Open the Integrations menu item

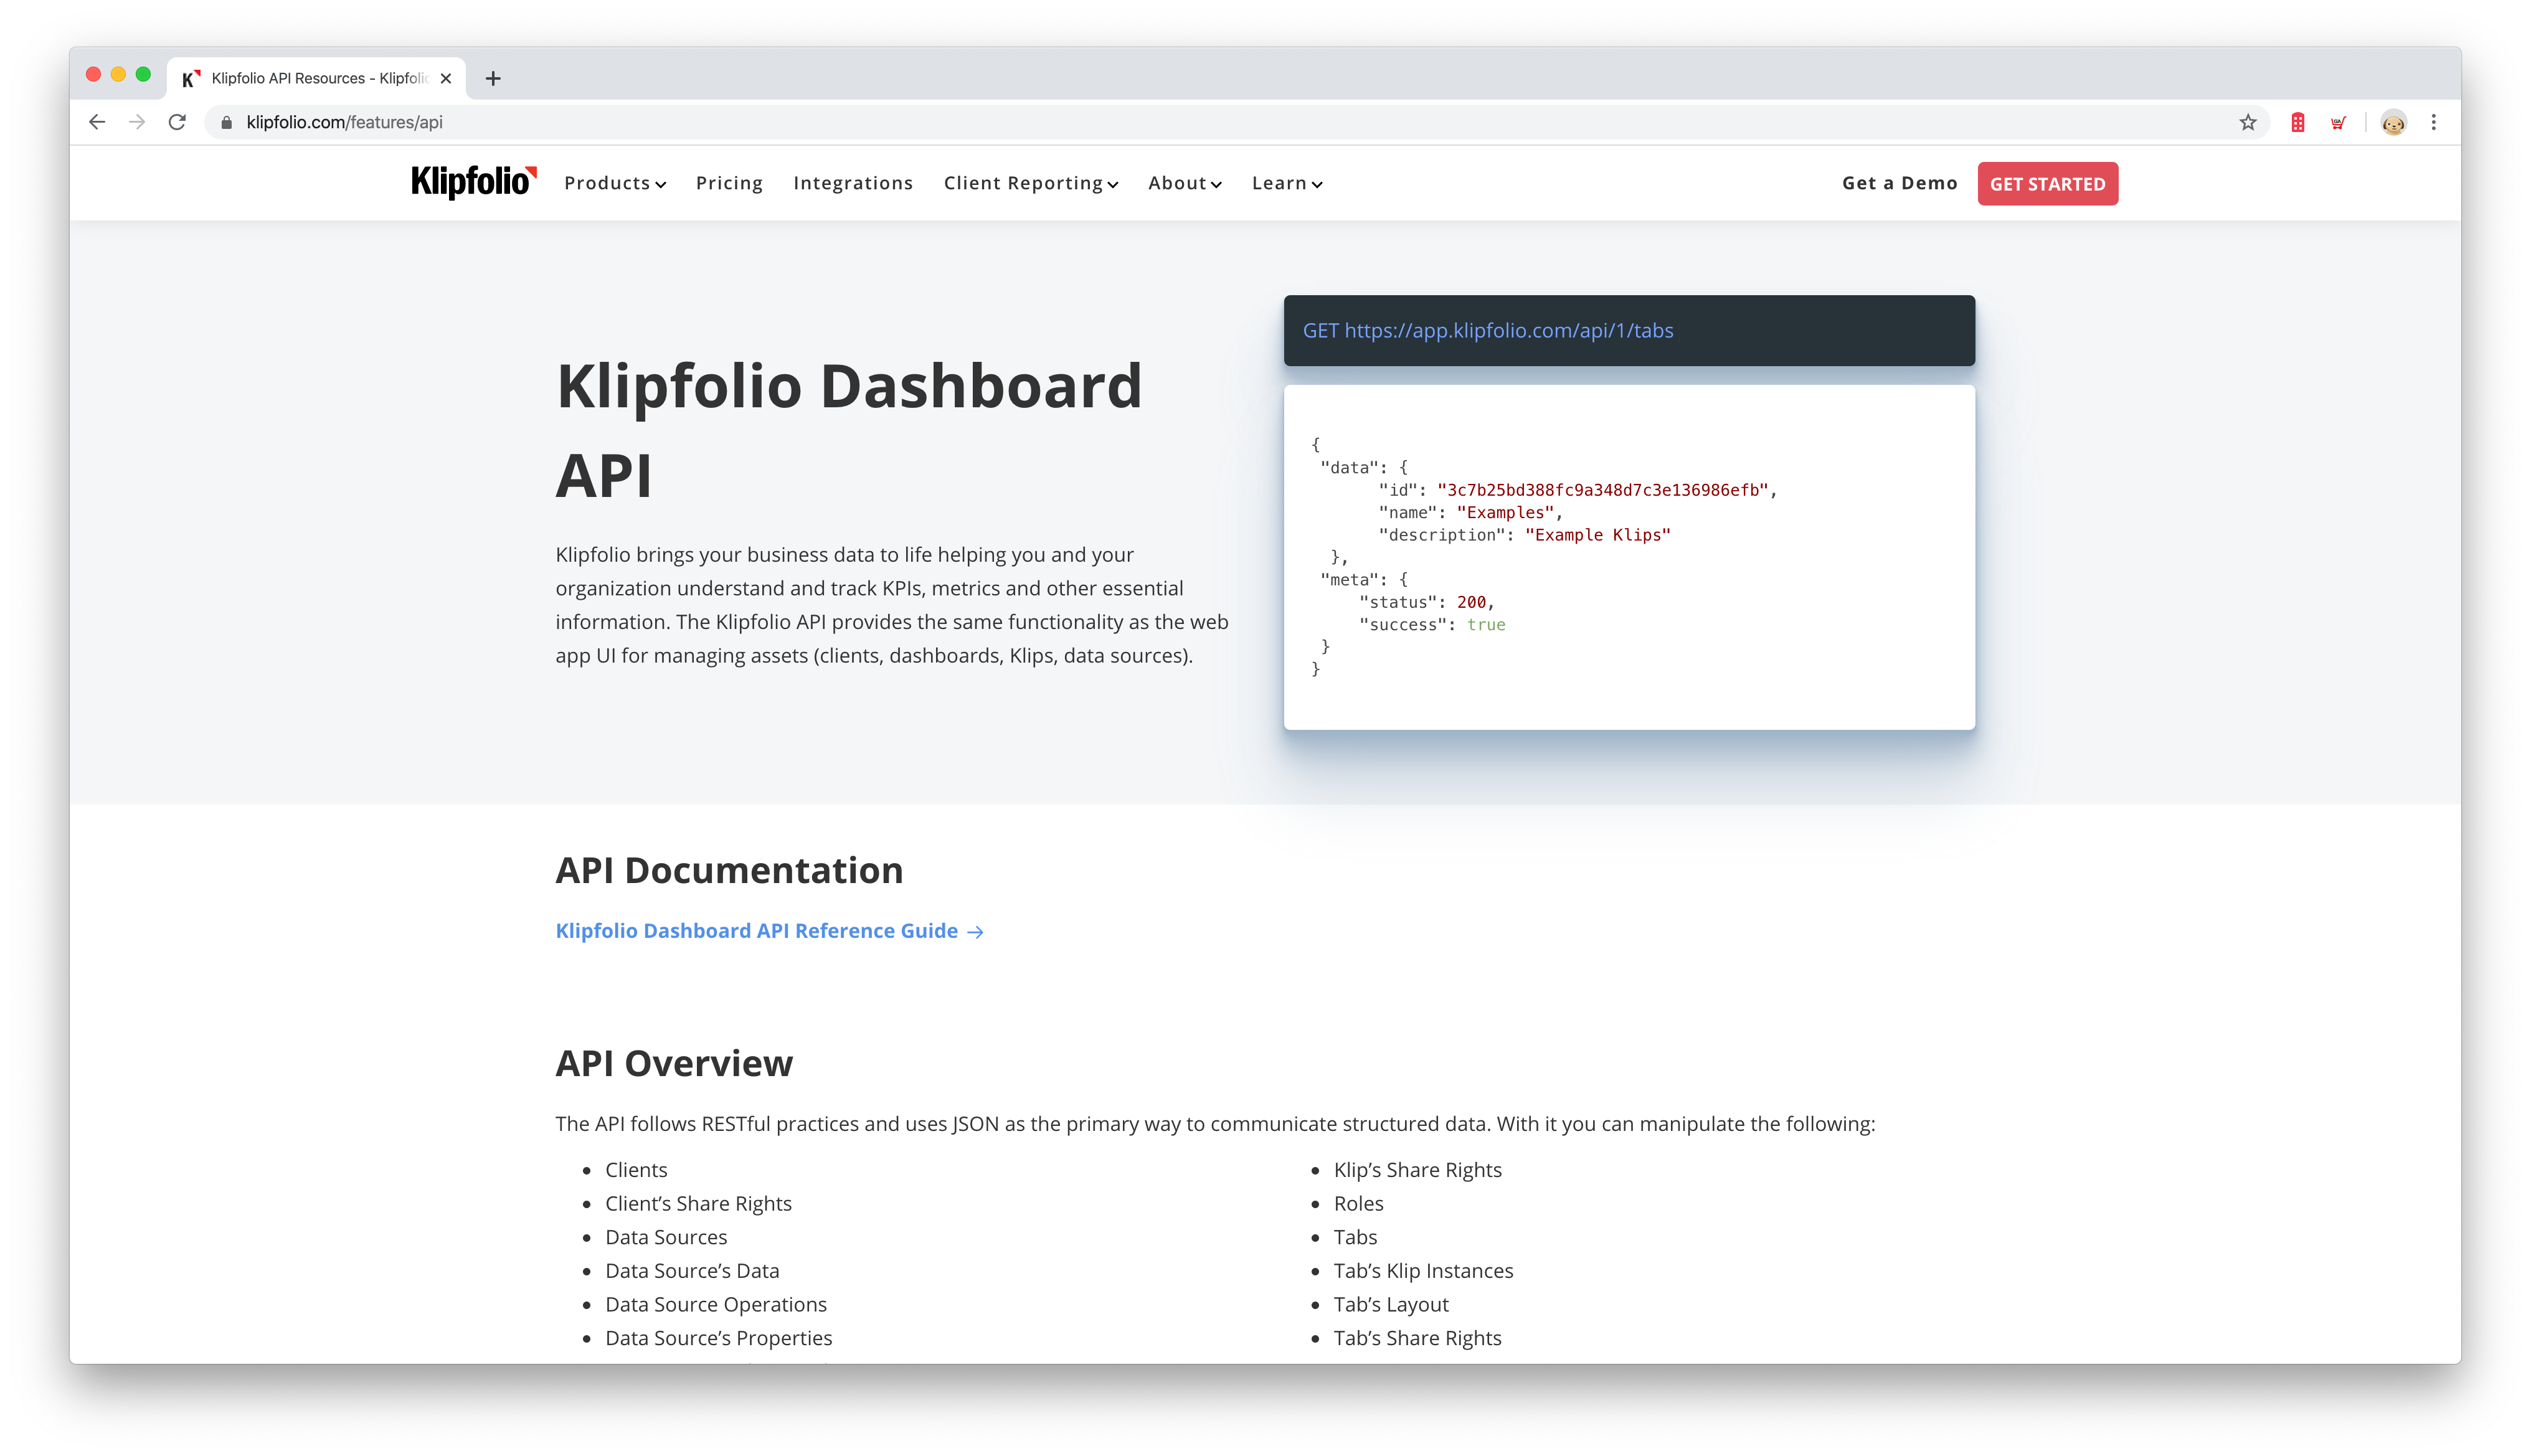click(x=853, y=183)
